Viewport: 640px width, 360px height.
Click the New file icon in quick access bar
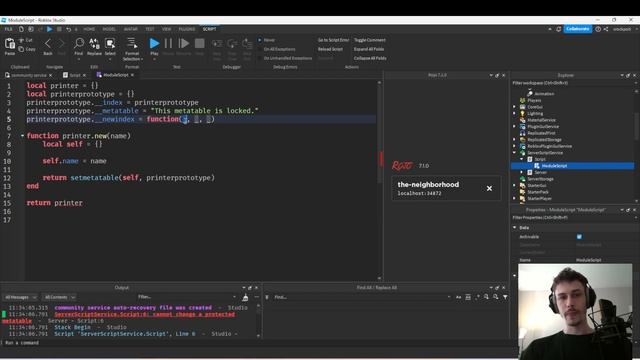21,29
